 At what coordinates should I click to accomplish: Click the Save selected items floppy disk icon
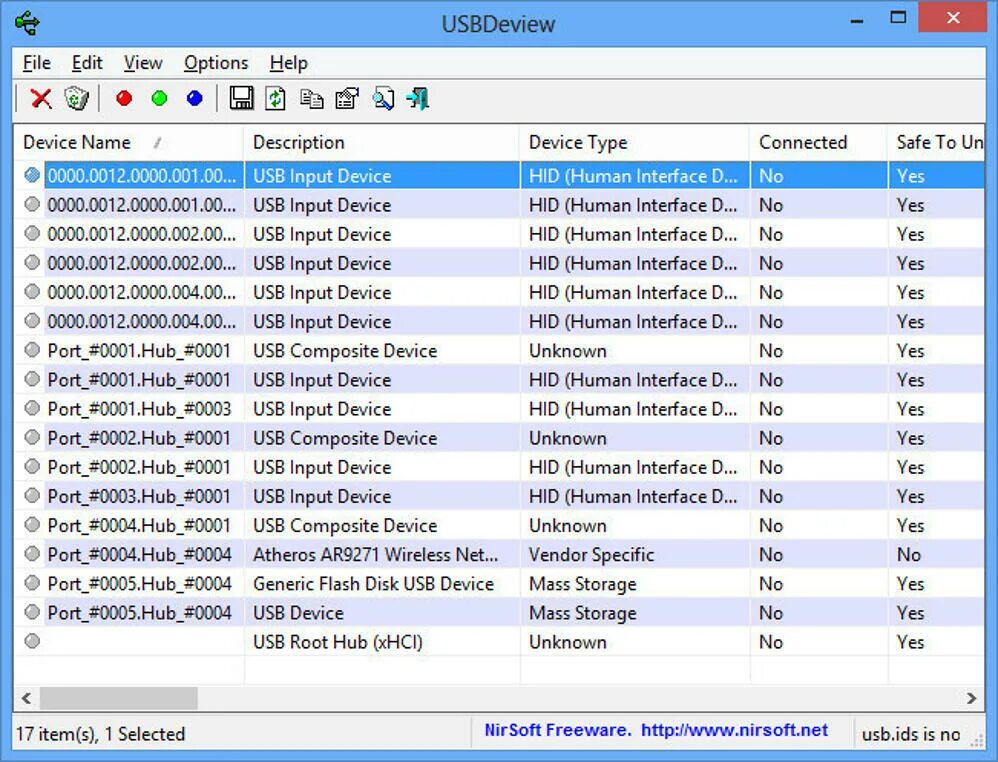tap(240, 98)
